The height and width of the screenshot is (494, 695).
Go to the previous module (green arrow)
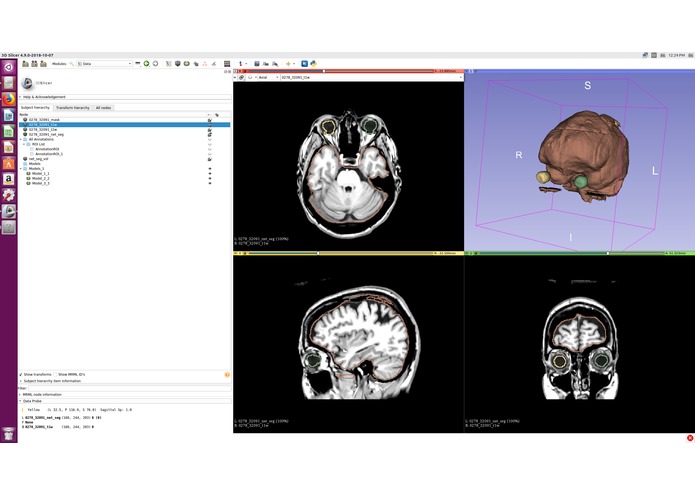pyautogui.click(x=146, y=64)
